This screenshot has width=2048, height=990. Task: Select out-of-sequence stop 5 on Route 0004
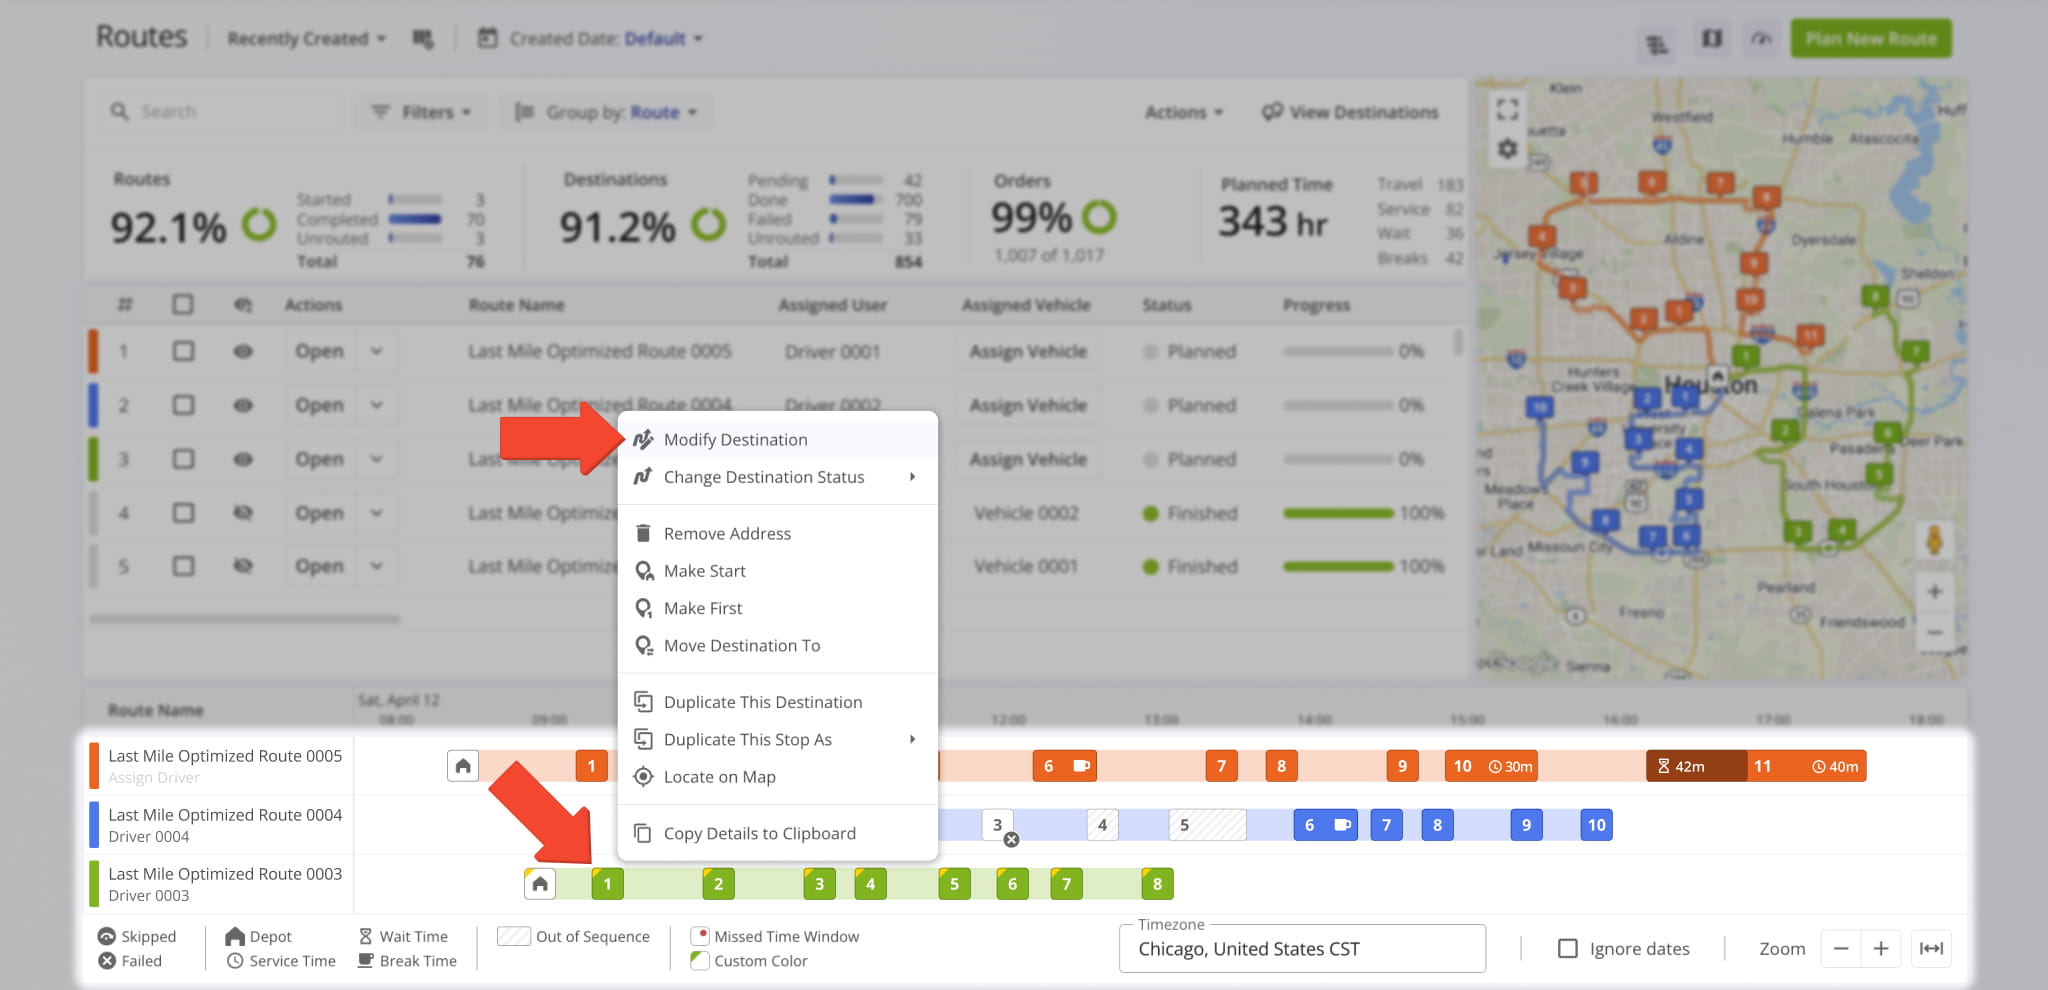coord(1207,825)
